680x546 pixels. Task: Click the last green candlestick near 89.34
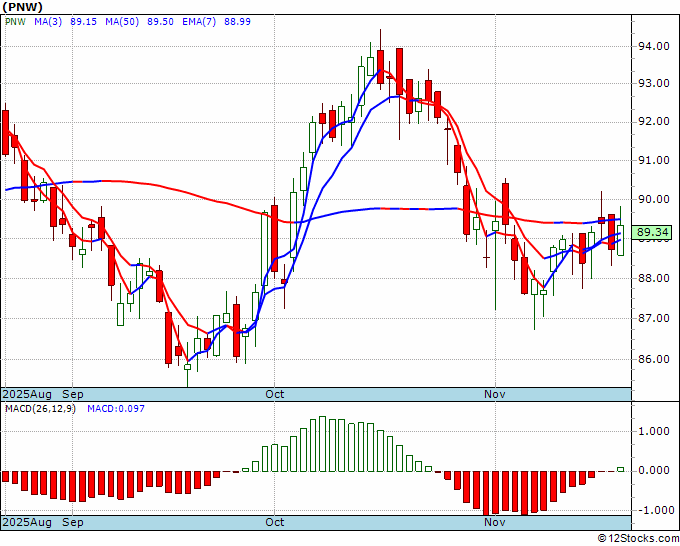pyautogui.click(x=621, y=240)
